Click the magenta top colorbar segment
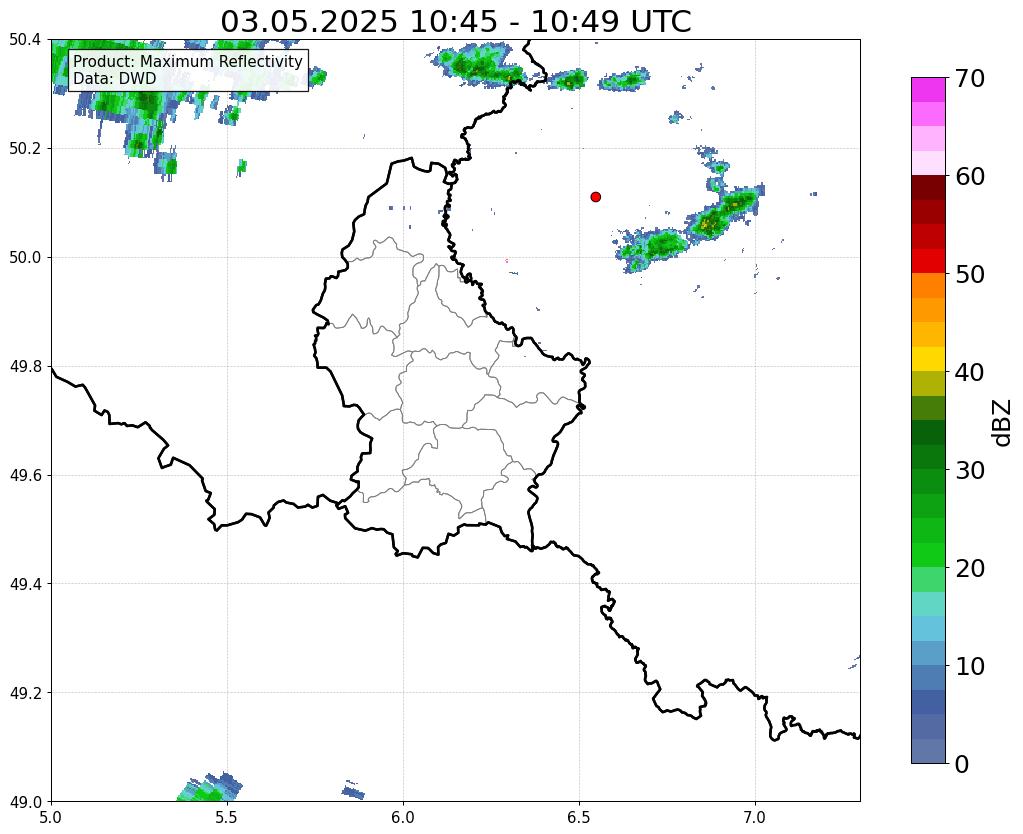1023x834 pixels. tap(928, 90)
